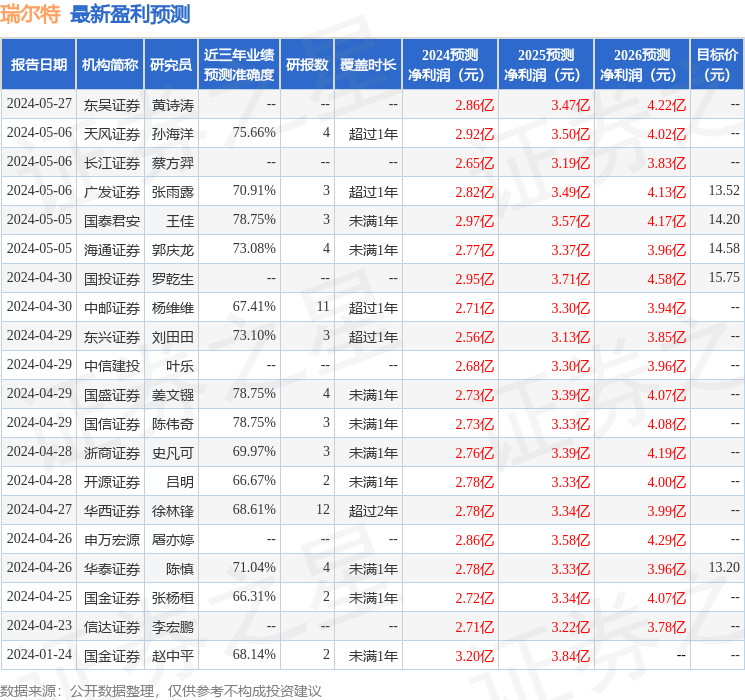Click researcher name 杨维维
This screenshot has width=745, height=700.
173,308
